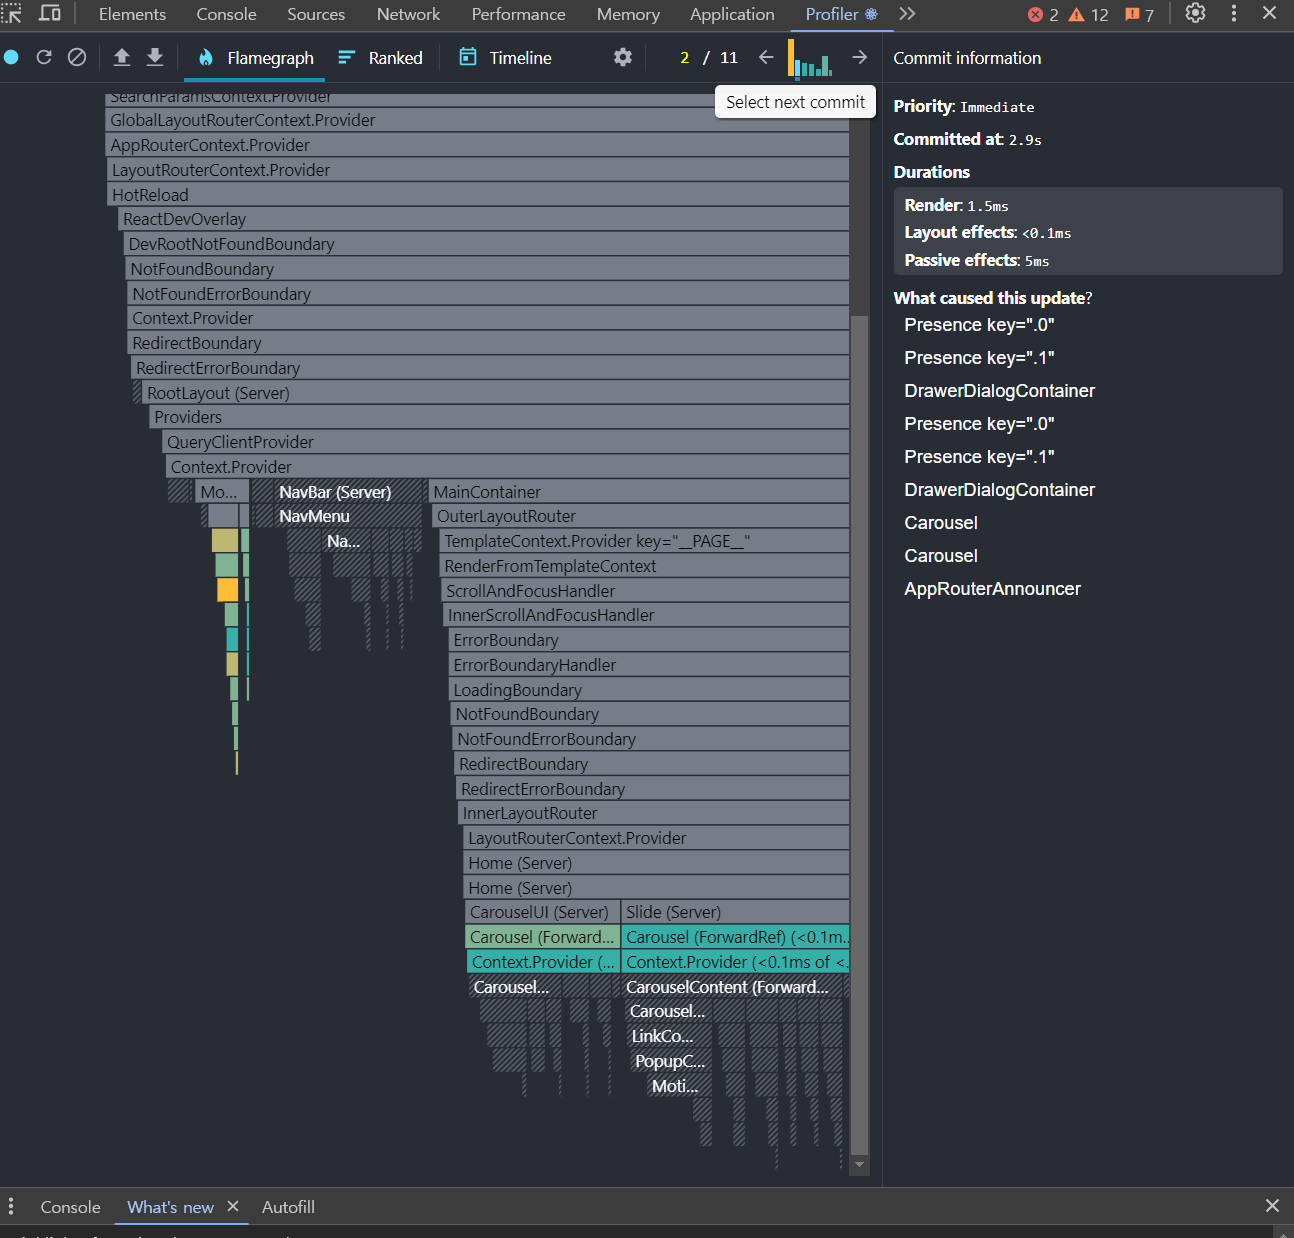The width and height of the screenshot is (1294, 1238).
Task: Click the errors count badge
Action: click(x=1043, y=15)
